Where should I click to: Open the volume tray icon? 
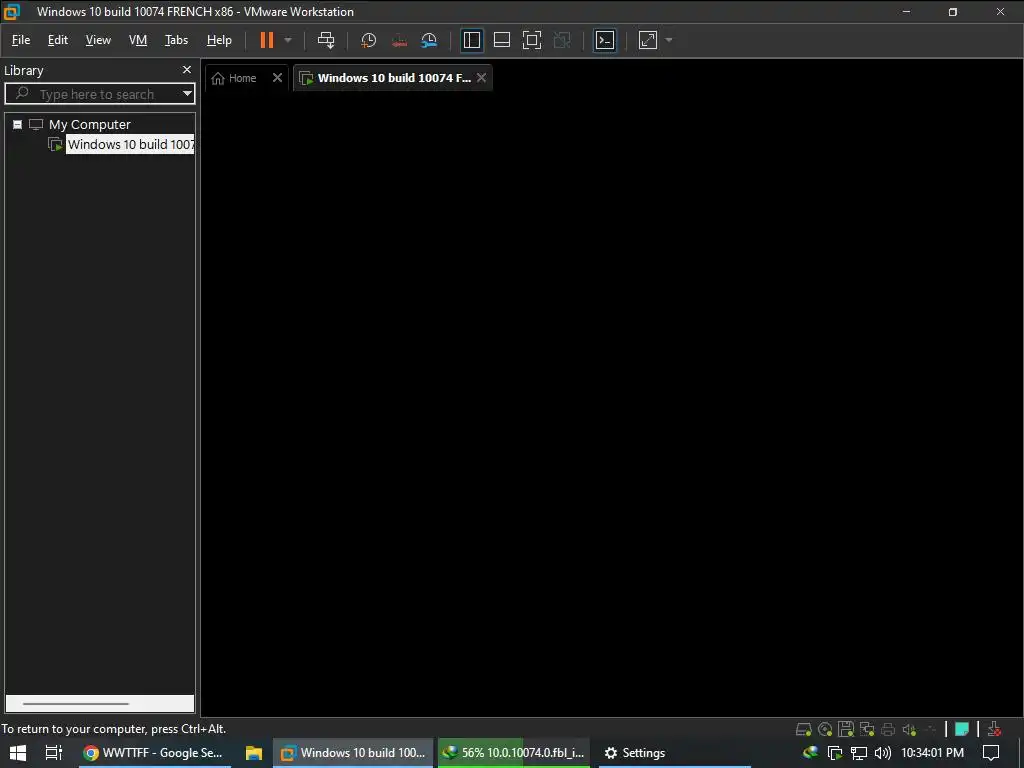click(882, 753)
